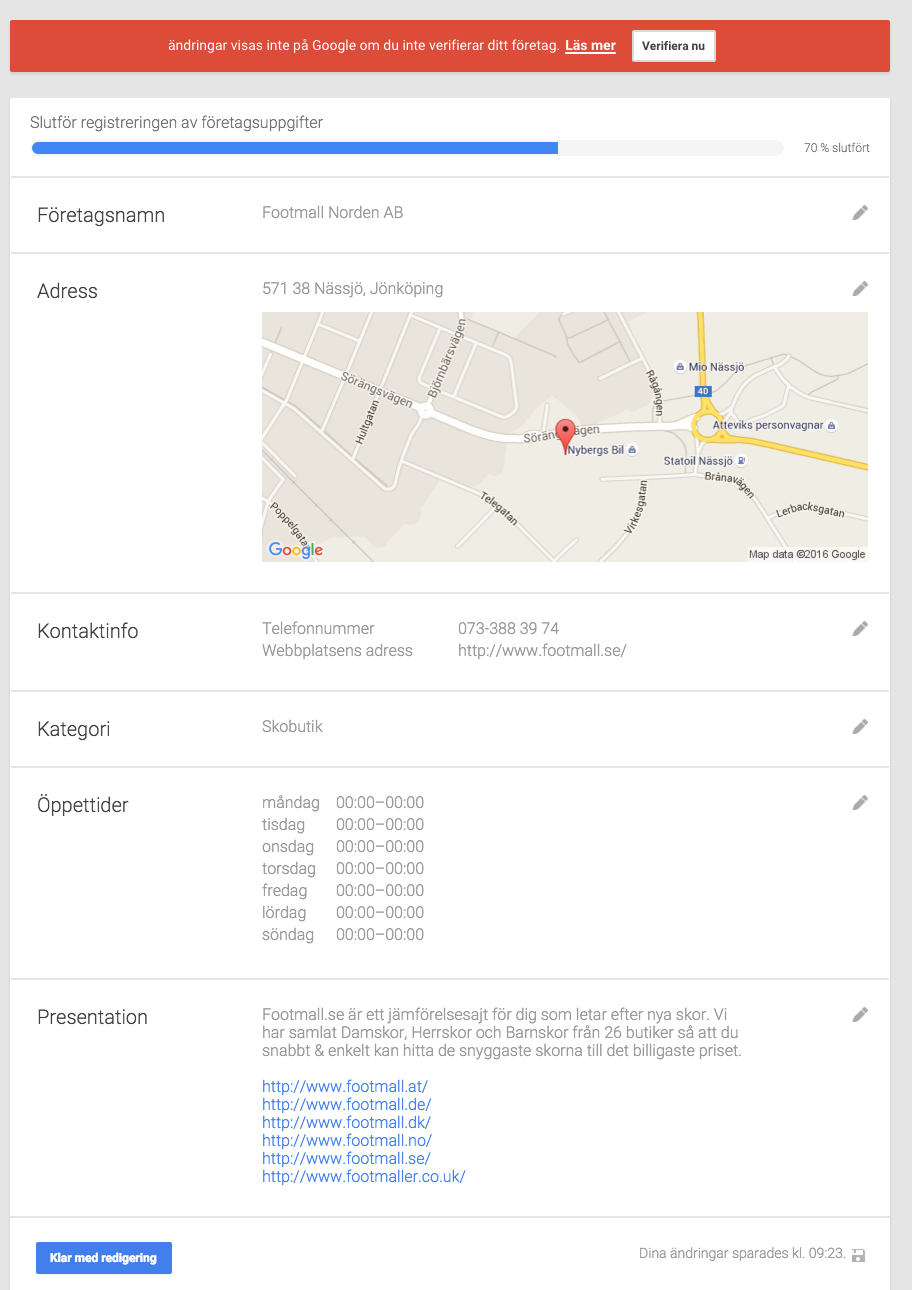
Task: Click the Verifiera nu button
Action: coord(674,46)
